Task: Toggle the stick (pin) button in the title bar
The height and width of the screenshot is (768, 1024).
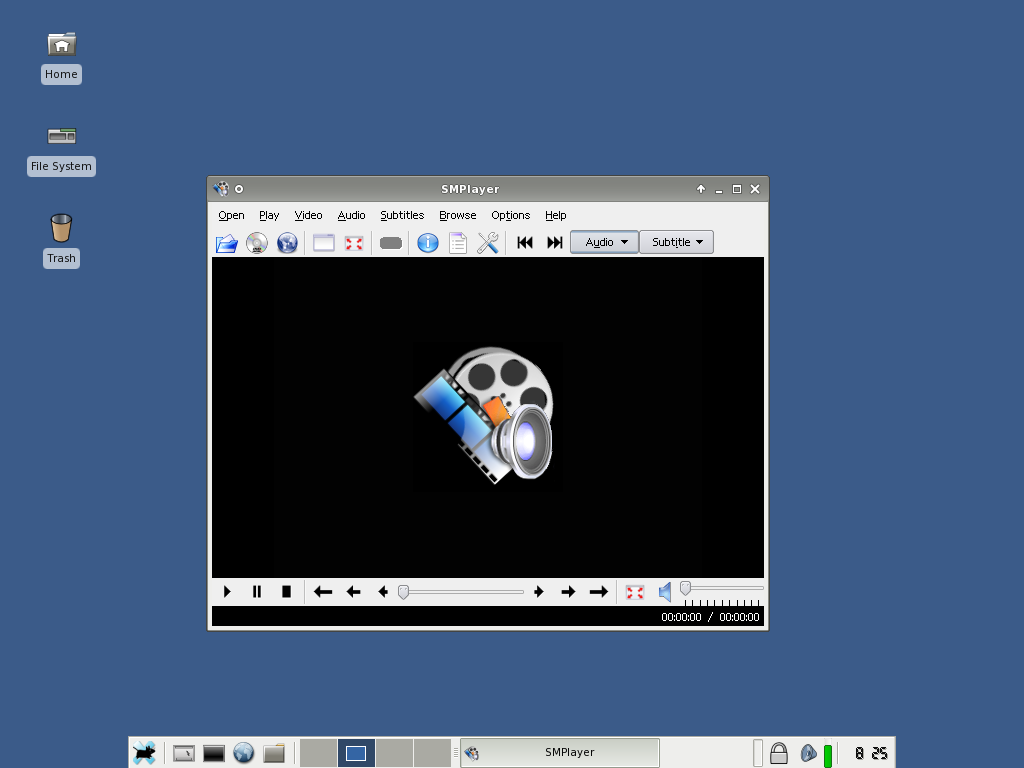Action: pos(239,189)
